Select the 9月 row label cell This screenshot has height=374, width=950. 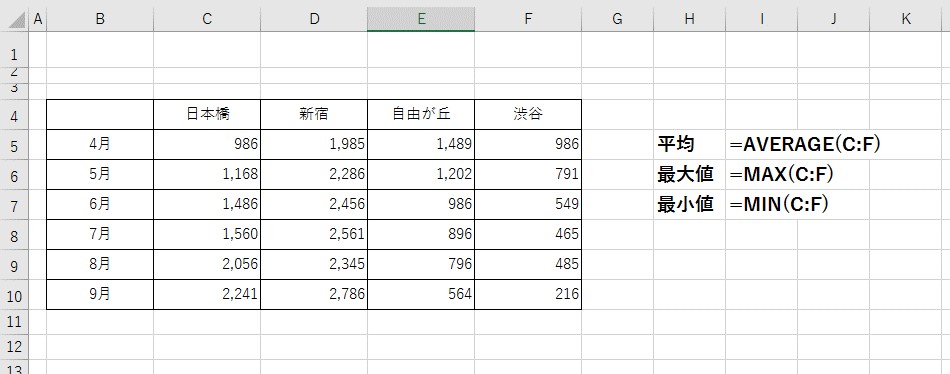click(100, 295)
